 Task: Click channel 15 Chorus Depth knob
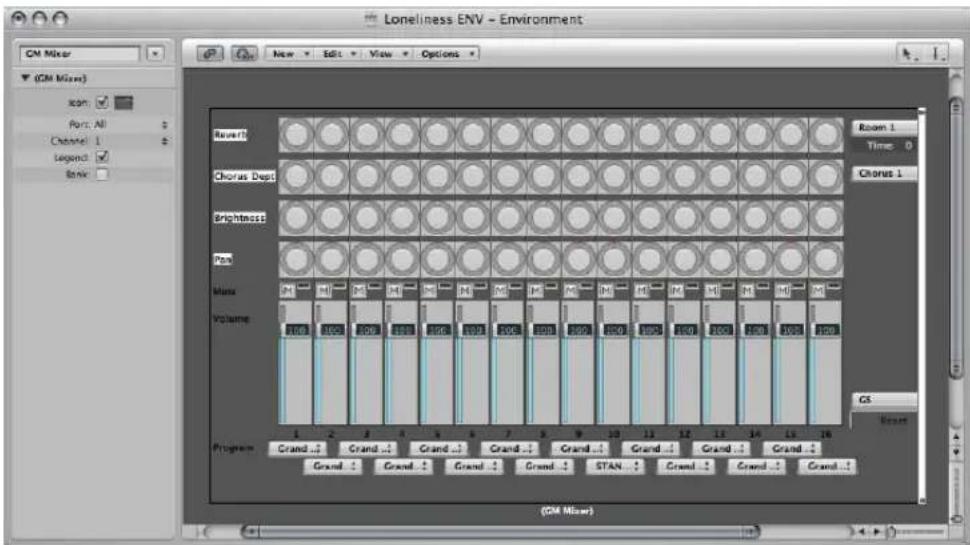coord(791,176)
